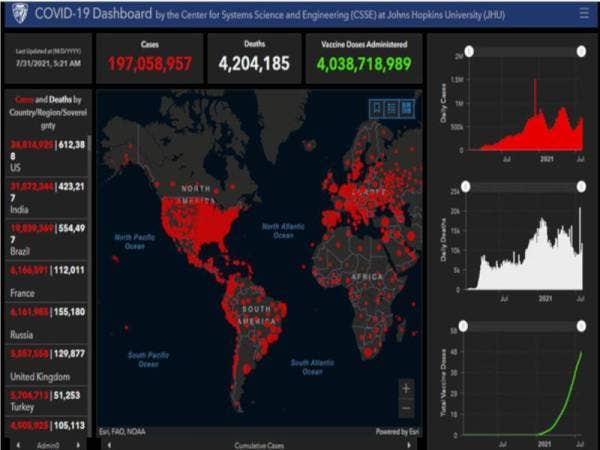Viewport: 600px width, 450px height.
Task: Select the Admin0 list tab
Action: 45,443
